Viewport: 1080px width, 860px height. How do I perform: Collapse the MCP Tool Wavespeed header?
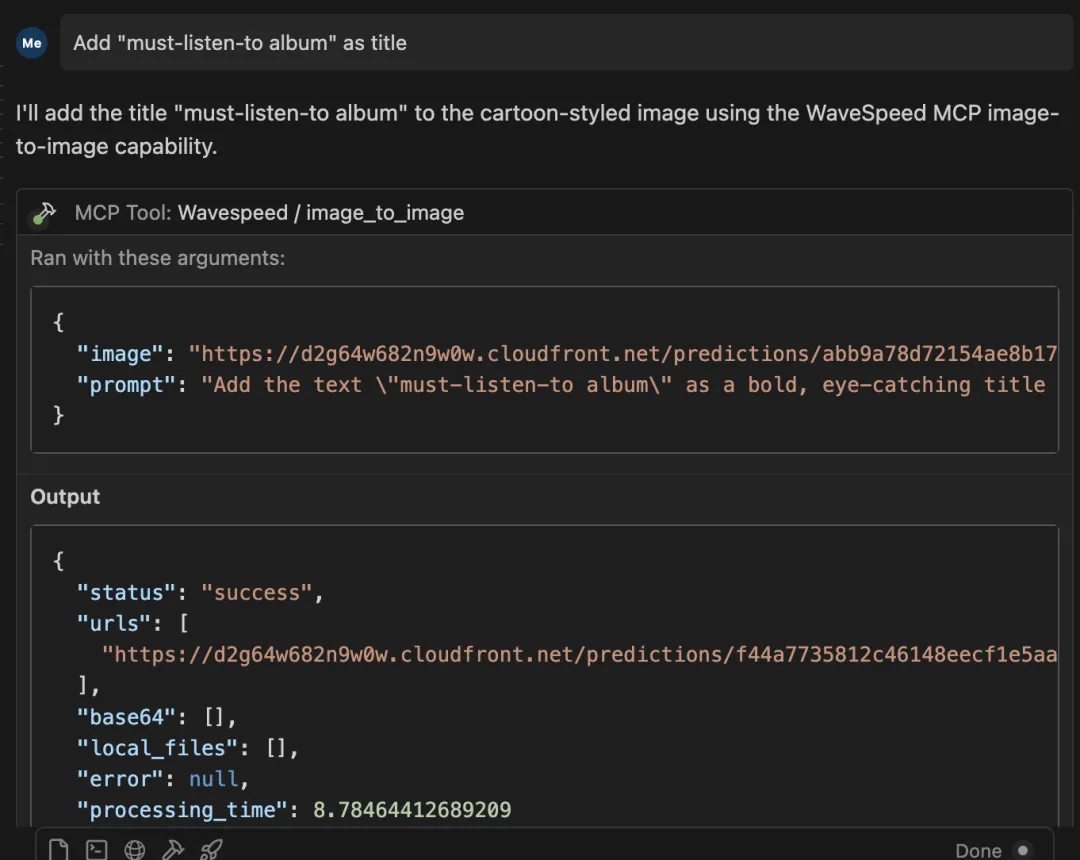click(544, 213)
